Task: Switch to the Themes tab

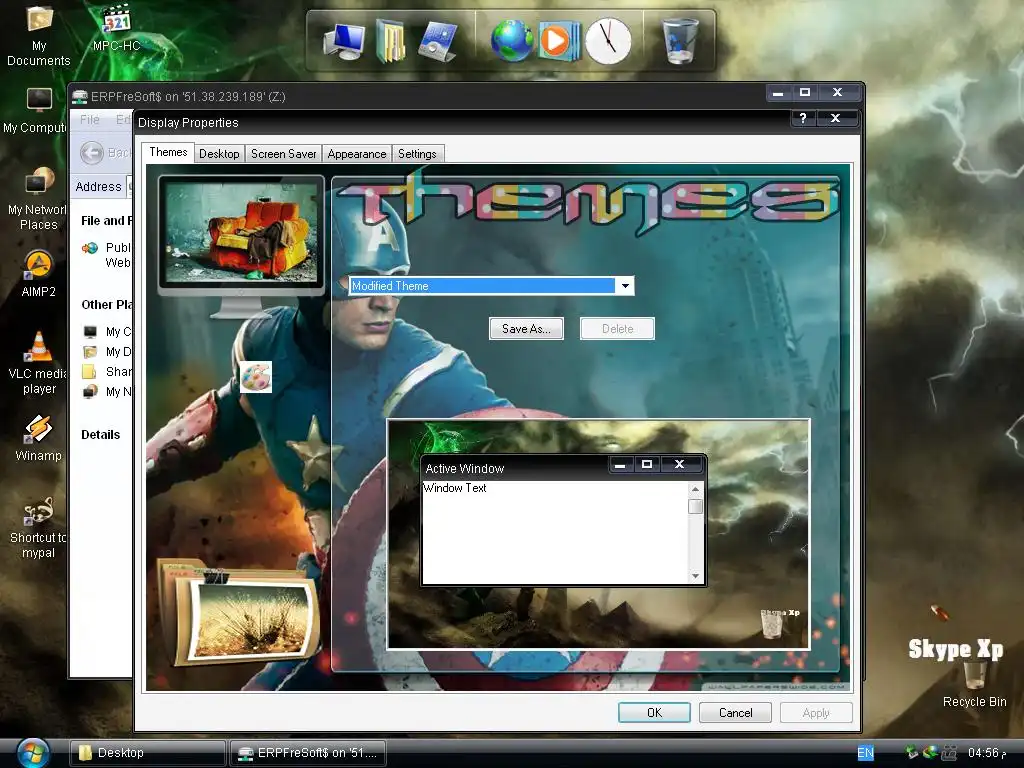Action: 168,152
